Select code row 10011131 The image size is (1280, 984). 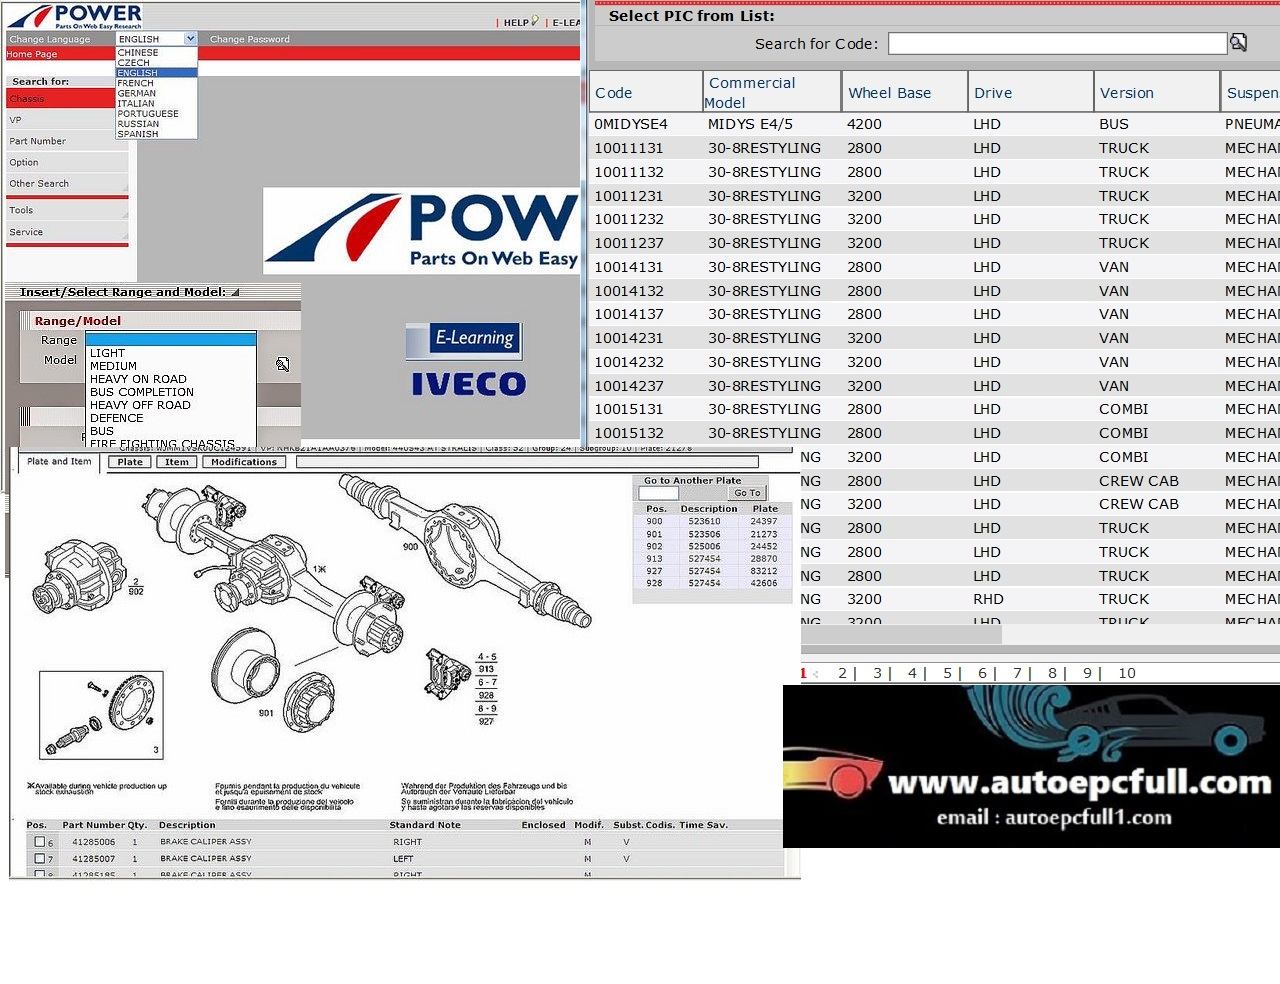click(935, 148)
